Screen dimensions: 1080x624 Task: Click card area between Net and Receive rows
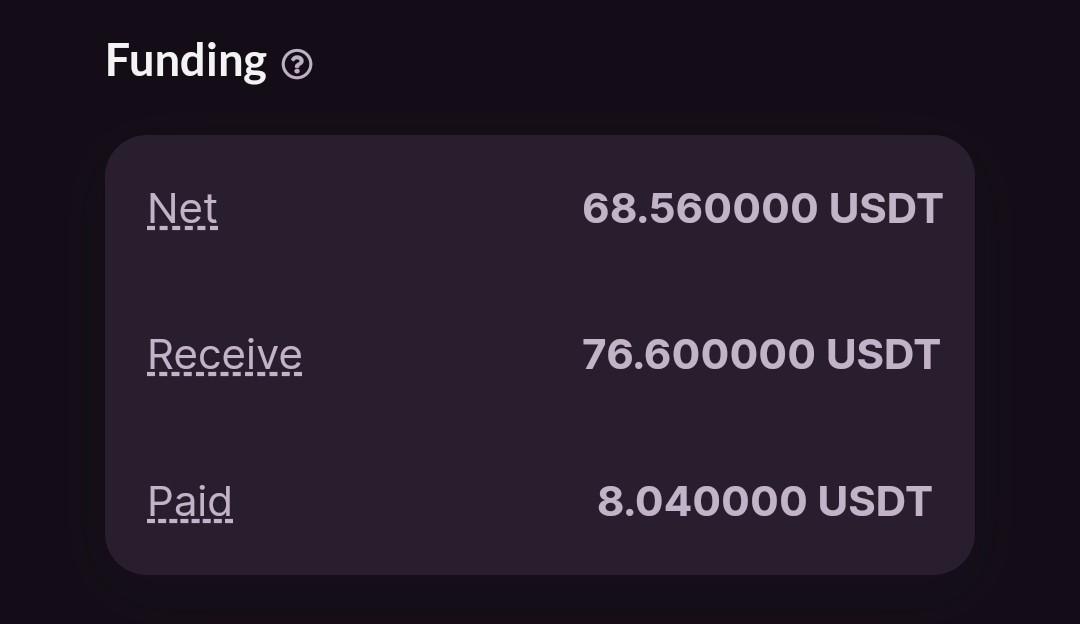pos(540,282)
